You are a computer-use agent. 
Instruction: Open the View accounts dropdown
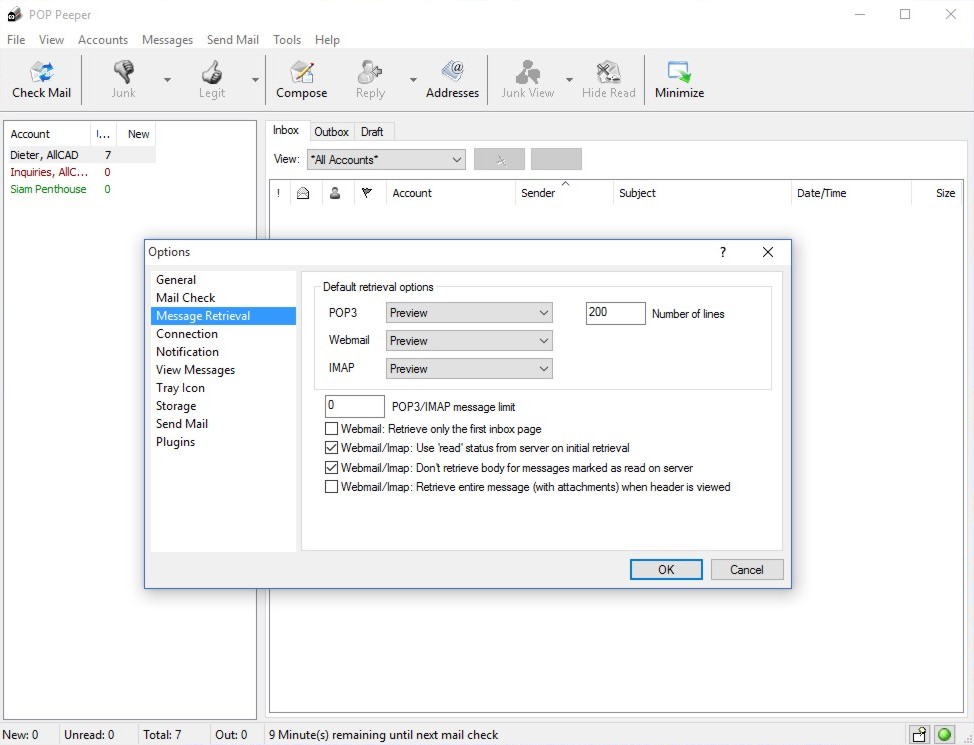coord(386,160)
